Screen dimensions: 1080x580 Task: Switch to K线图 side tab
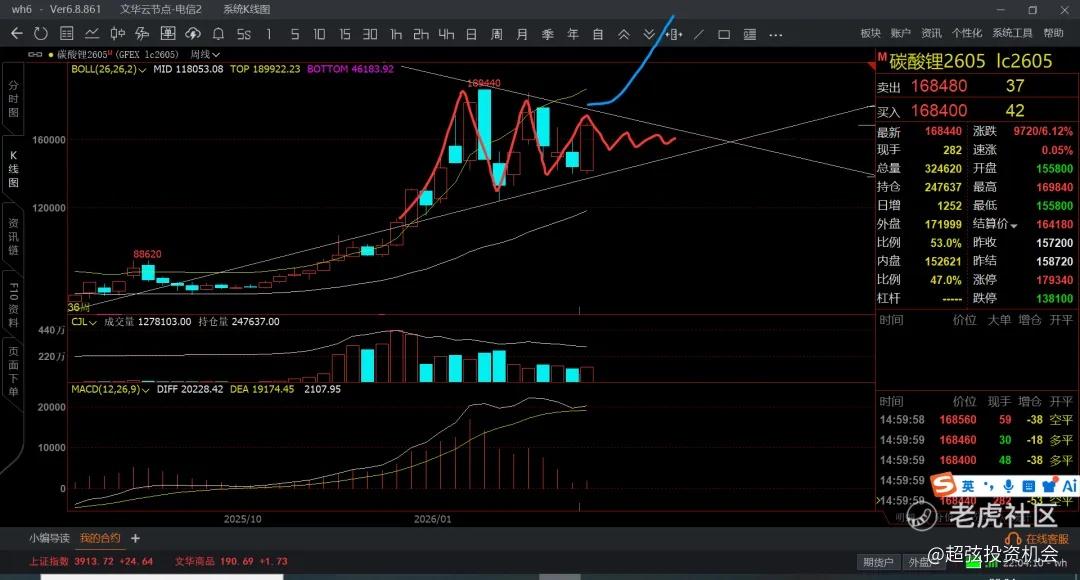[x=13, y=169]
